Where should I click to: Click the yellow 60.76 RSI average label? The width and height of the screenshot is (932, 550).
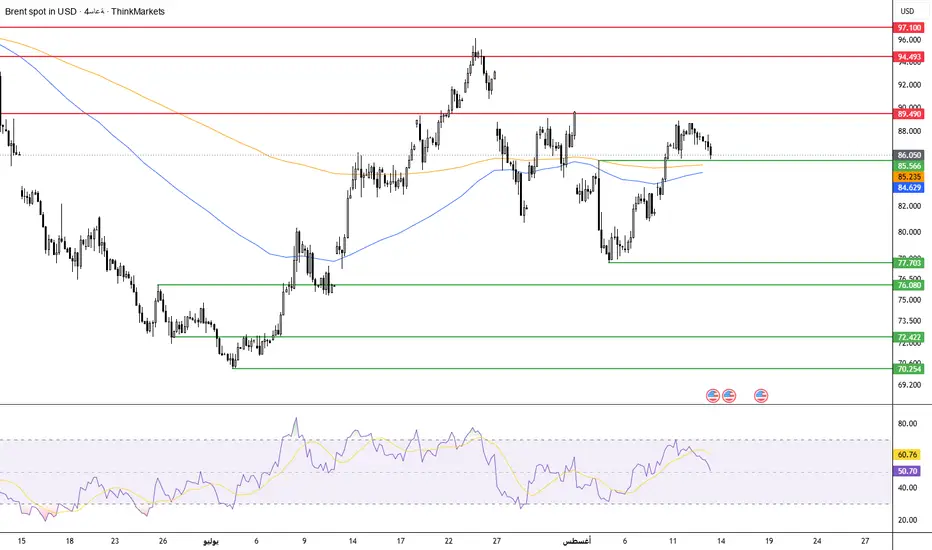pyautogui.click(x=908, y=454)
